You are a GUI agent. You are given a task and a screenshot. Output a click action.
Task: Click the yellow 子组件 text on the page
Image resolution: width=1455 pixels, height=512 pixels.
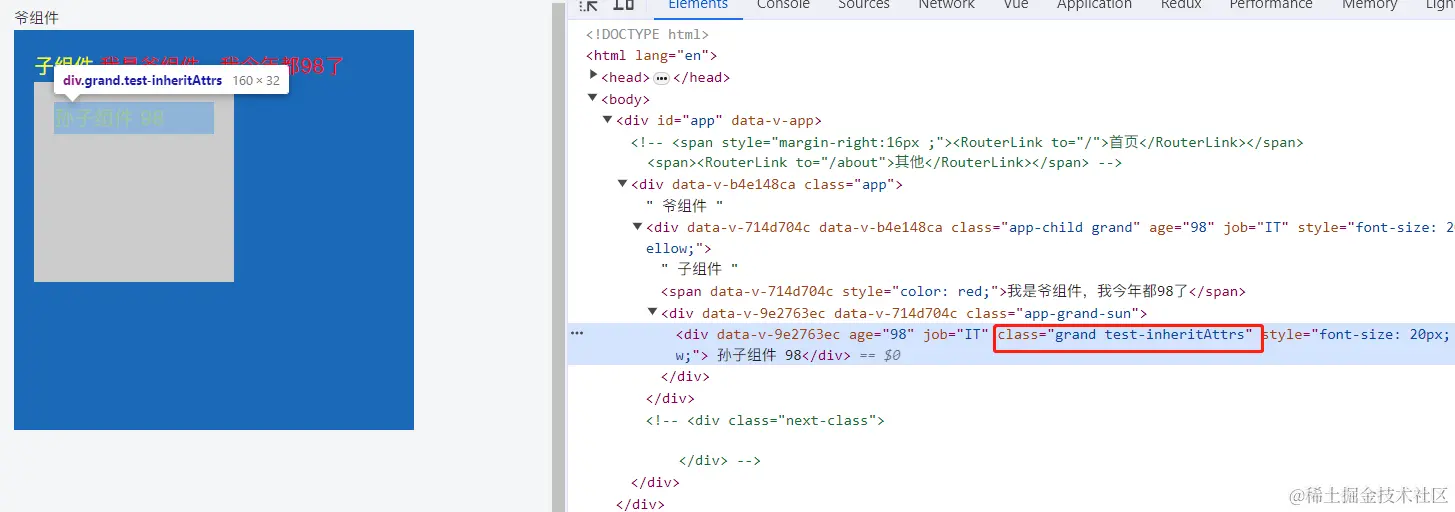point(64,66)
